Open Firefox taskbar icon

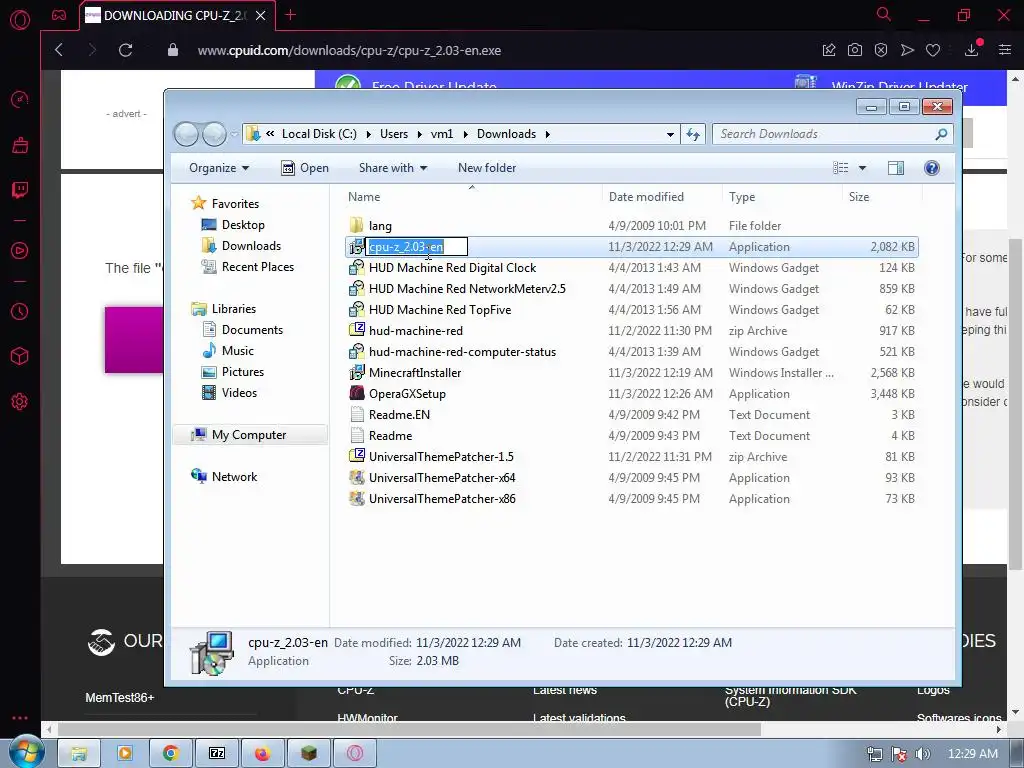pos(263,753)
